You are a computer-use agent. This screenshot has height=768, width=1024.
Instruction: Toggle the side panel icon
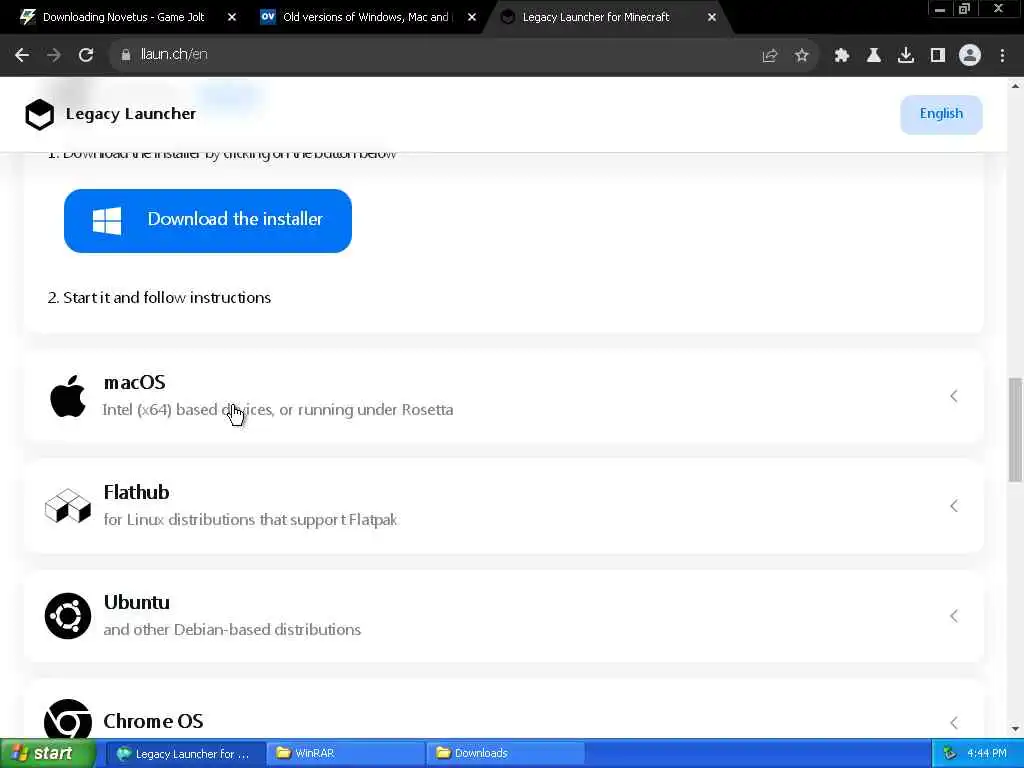tap(937, 56)
